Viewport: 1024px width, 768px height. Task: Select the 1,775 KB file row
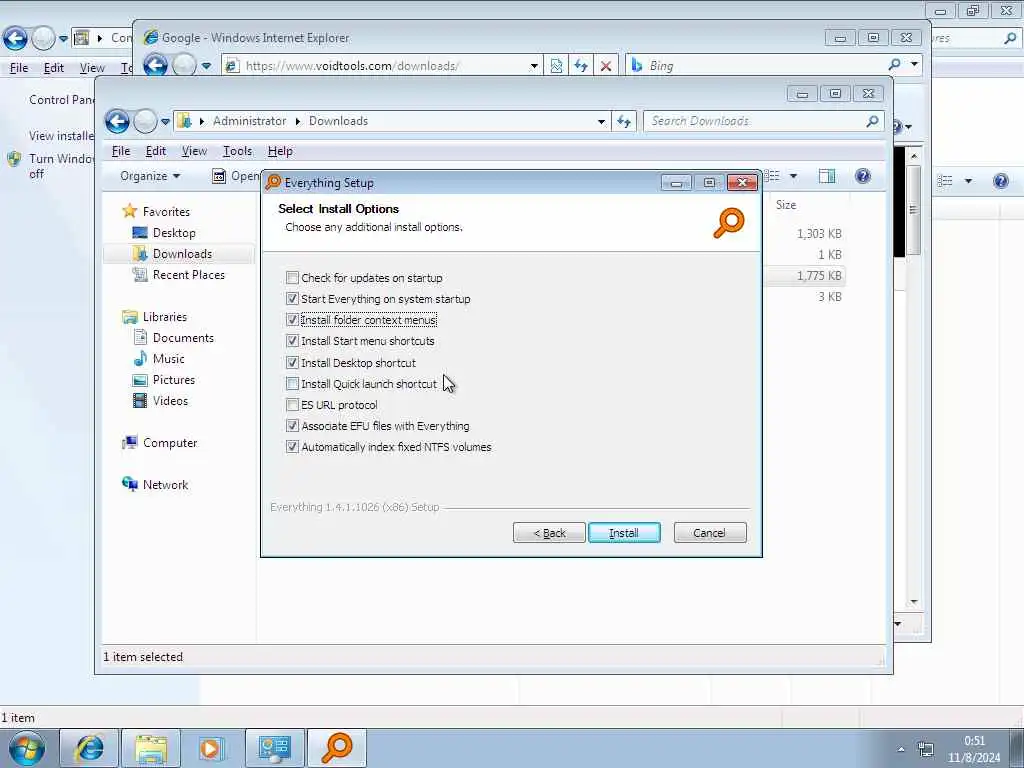(x=805, y=276)
